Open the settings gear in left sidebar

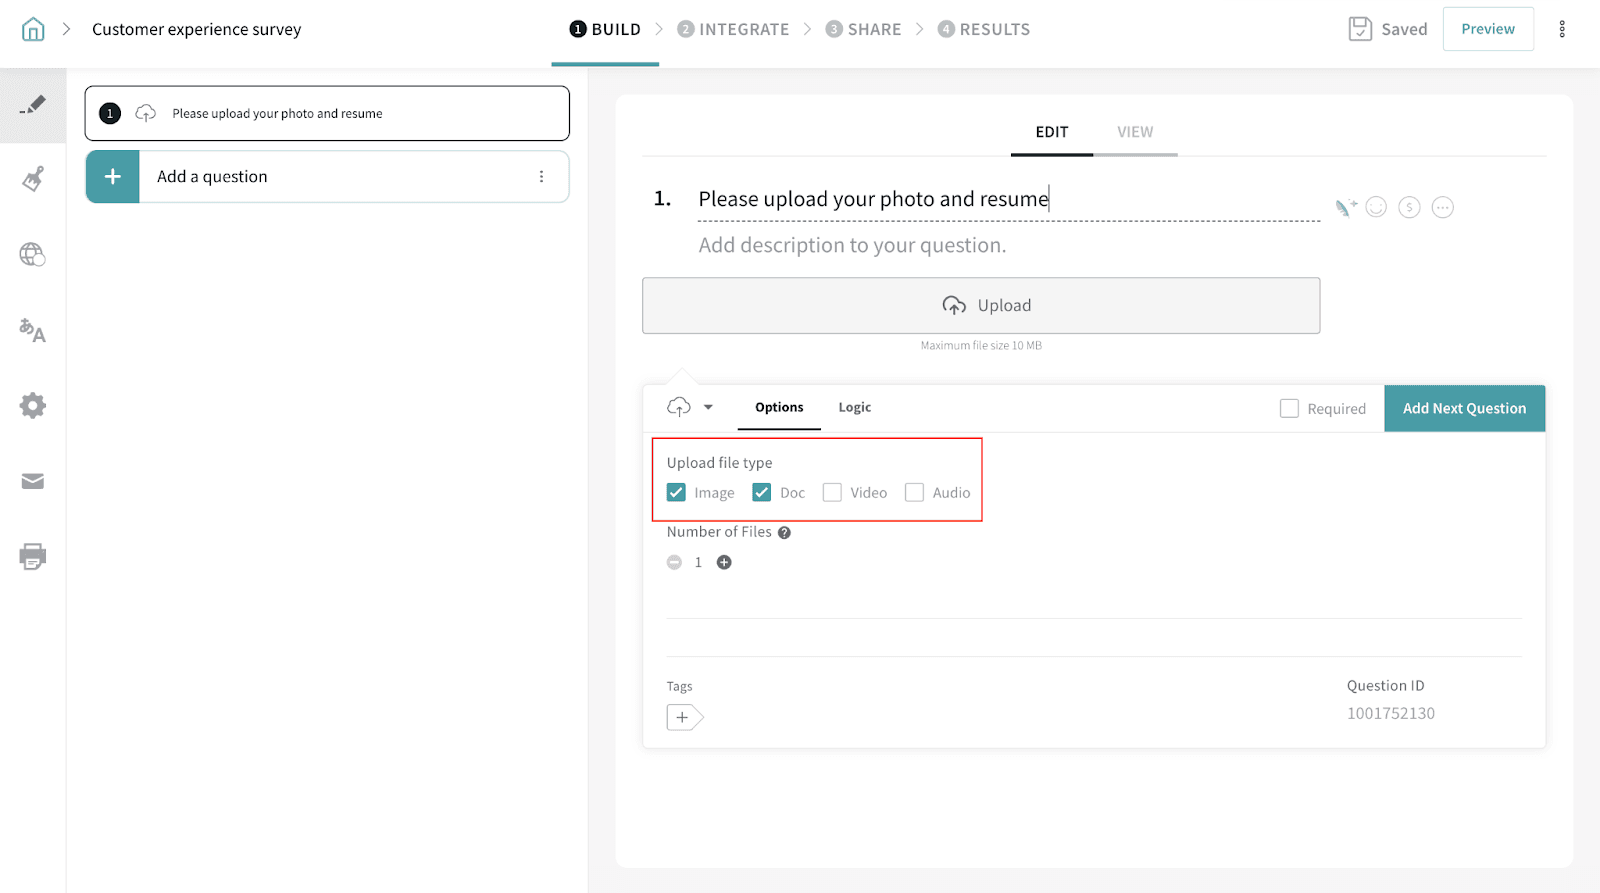[x=33, y=405]
